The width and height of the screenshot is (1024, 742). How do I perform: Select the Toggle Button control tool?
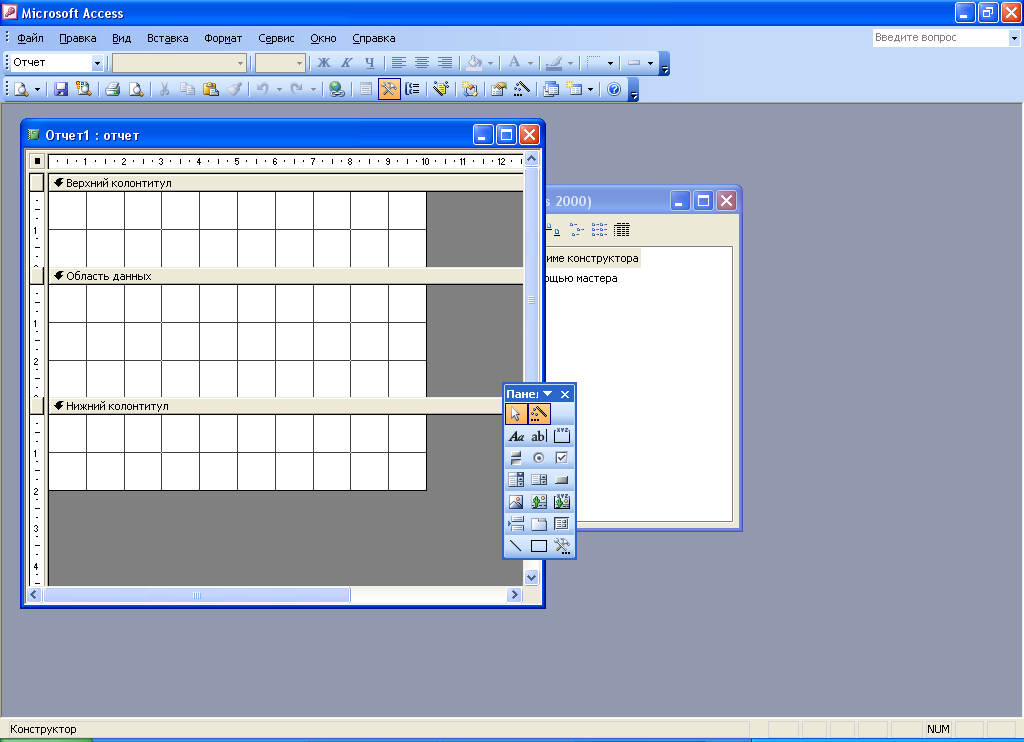tap(516, 458)
